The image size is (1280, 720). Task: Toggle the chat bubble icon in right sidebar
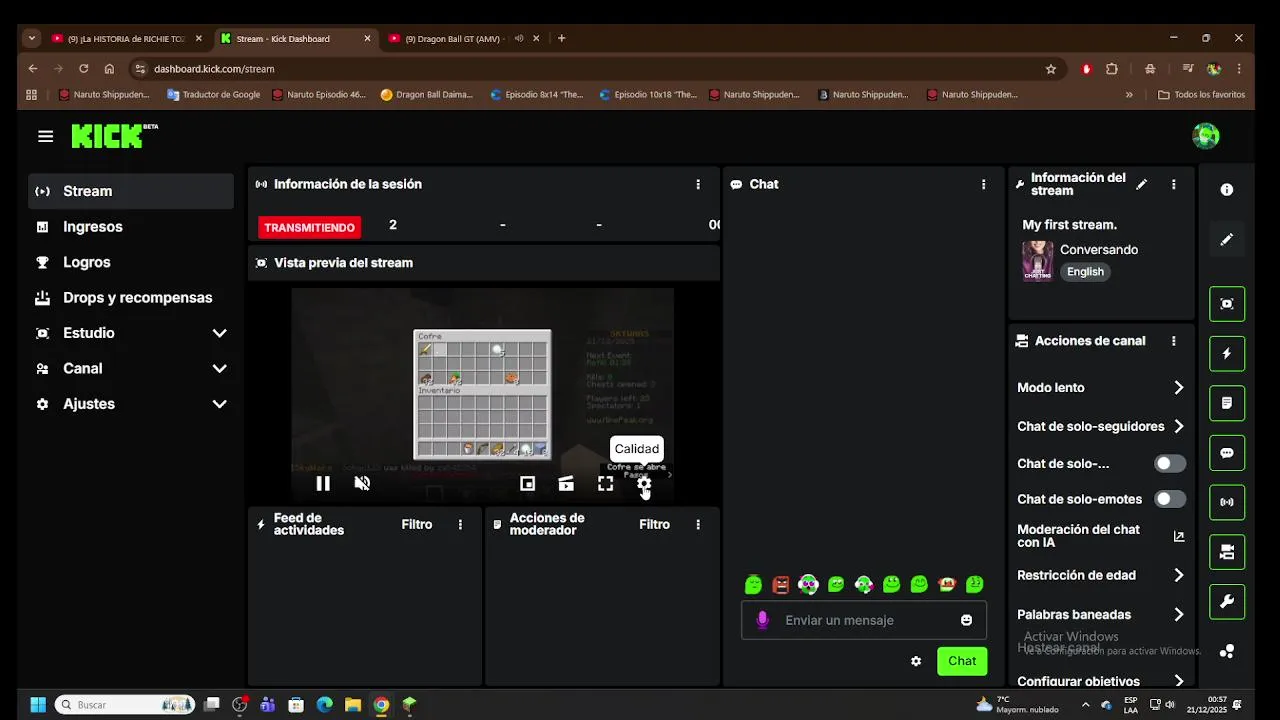point(1227,453)
